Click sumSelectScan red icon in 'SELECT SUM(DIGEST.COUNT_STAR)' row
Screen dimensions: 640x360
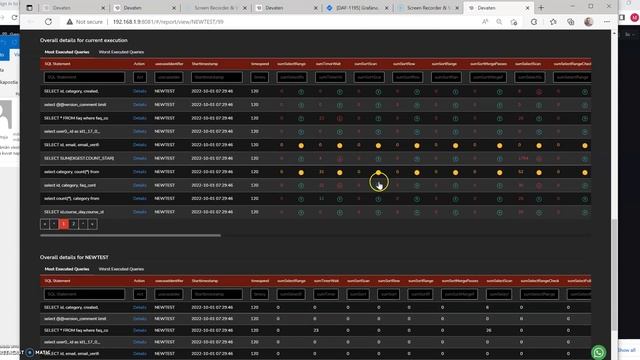[x=539, y=159]
